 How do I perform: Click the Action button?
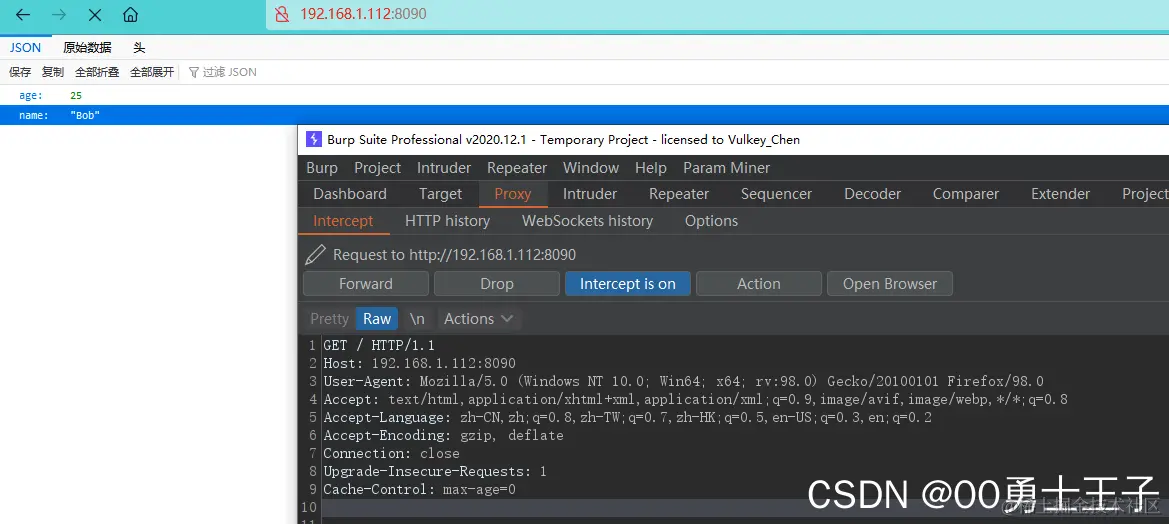point(759,283)
